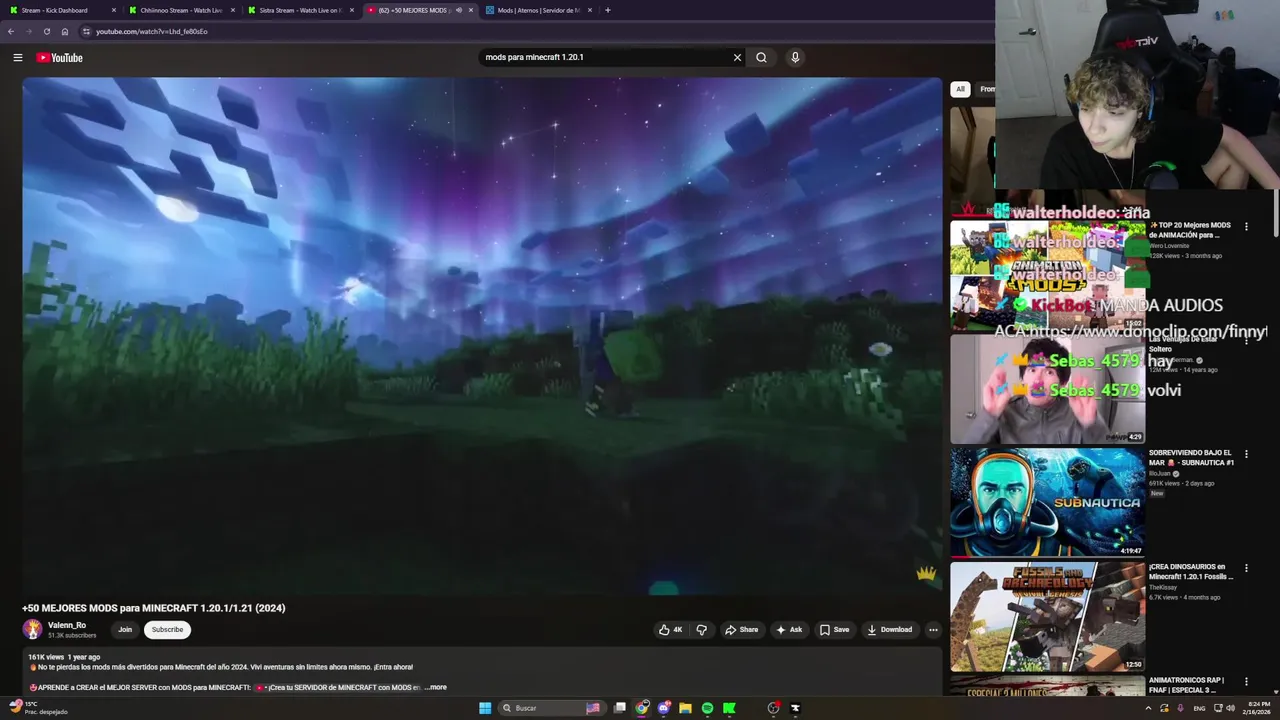Open Spotify from the taskbar
Image resolution: width=1280 pixels, height=720 pixels.
point(707,708)
